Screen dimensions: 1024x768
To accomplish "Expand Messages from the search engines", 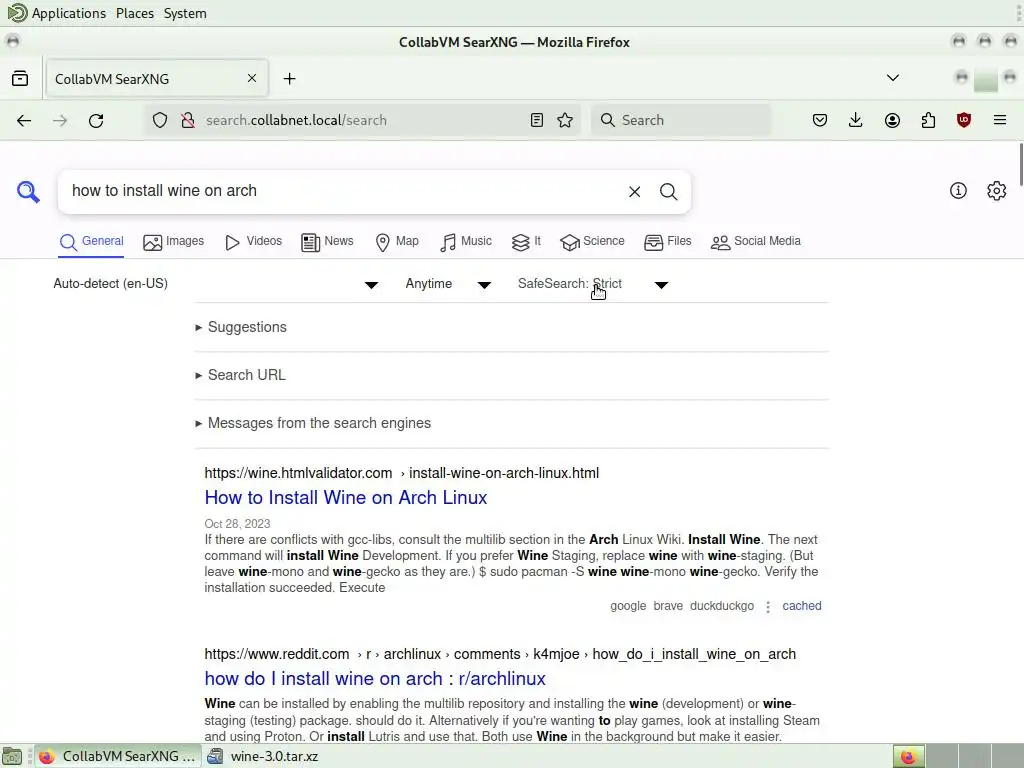I will (x=313, y=423).
